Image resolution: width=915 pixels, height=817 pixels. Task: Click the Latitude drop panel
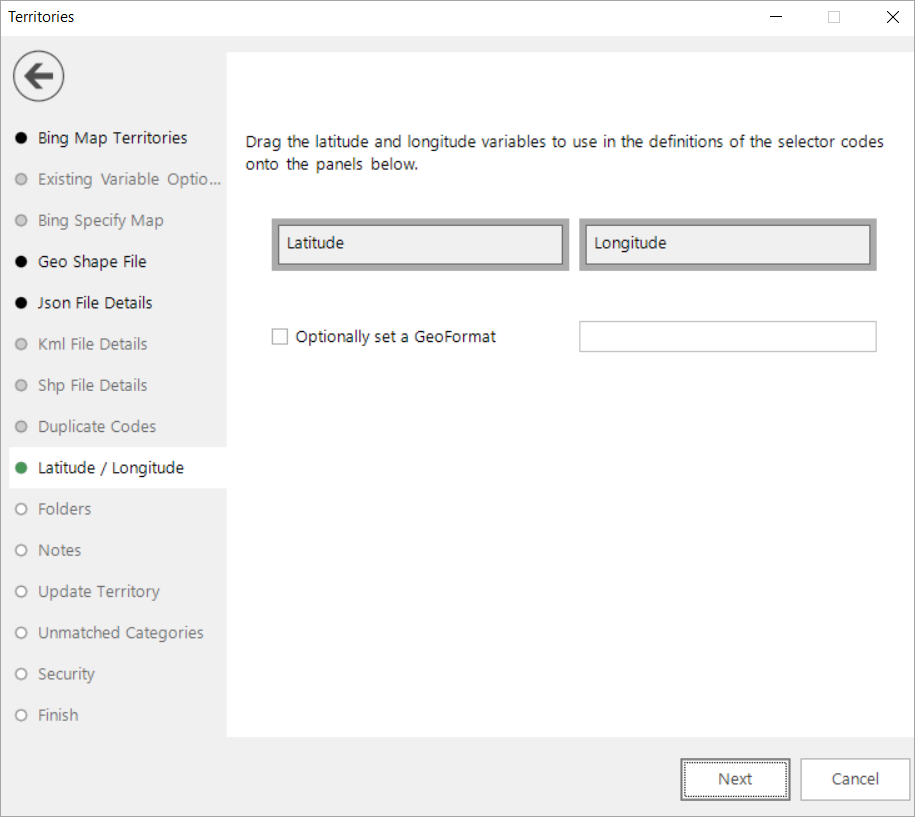coord(420,245)
